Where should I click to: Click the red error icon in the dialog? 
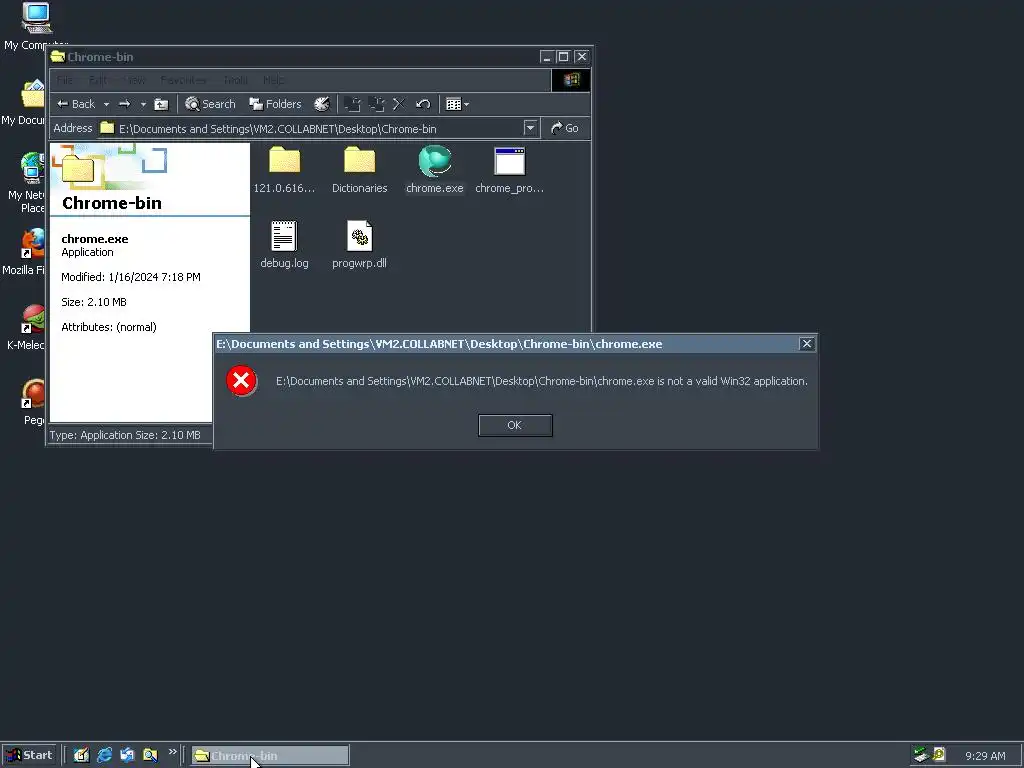point(241,380)
